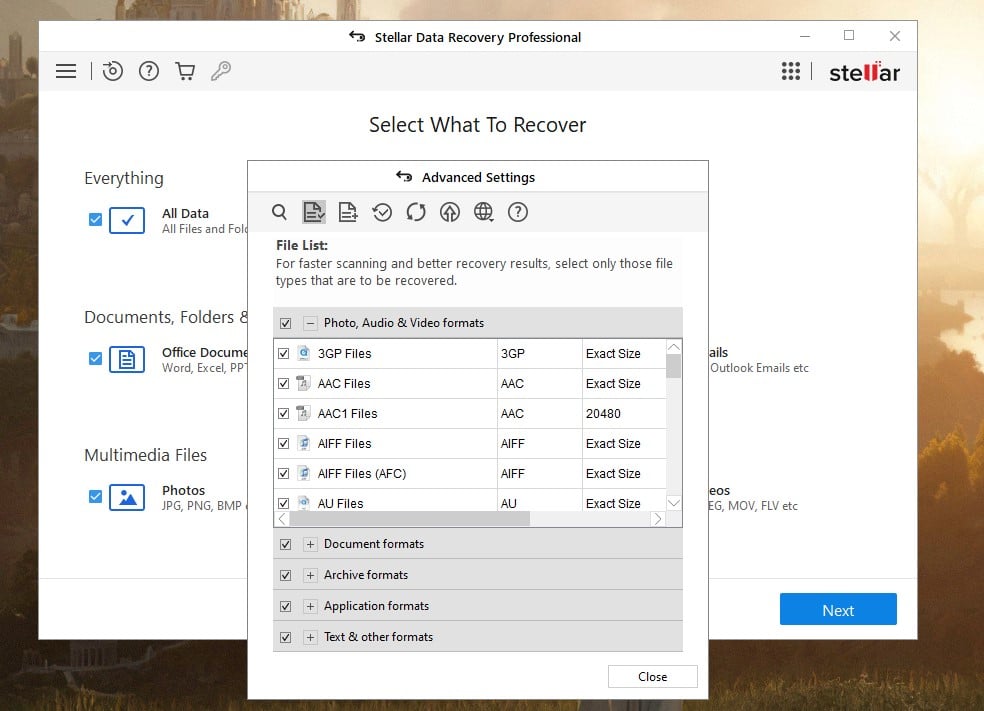Toggle Text & other formats checkbox
The height and width of the screenshot is (711, 984).
click(286, 637)
